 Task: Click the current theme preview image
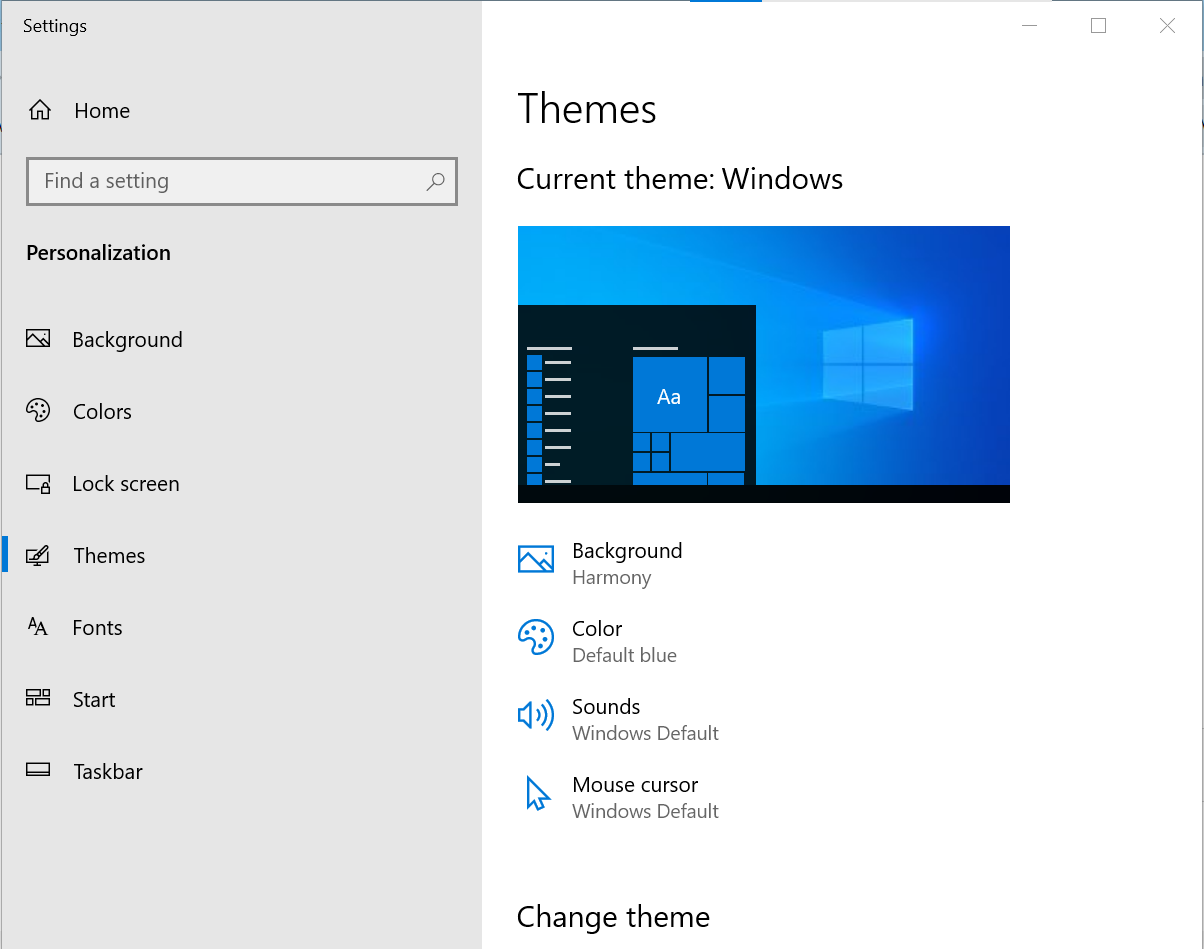tap(763, 364)
